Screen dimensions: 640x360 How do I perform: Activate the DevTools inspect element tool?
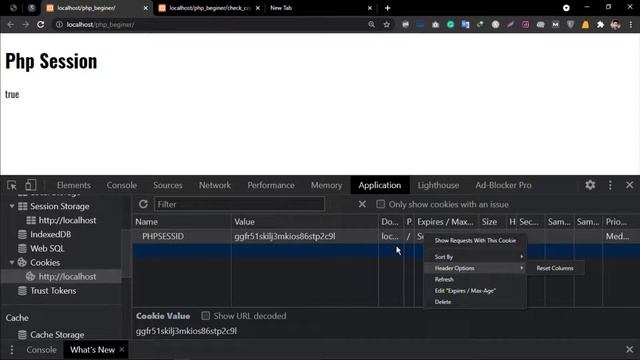[x=12, y=185]
